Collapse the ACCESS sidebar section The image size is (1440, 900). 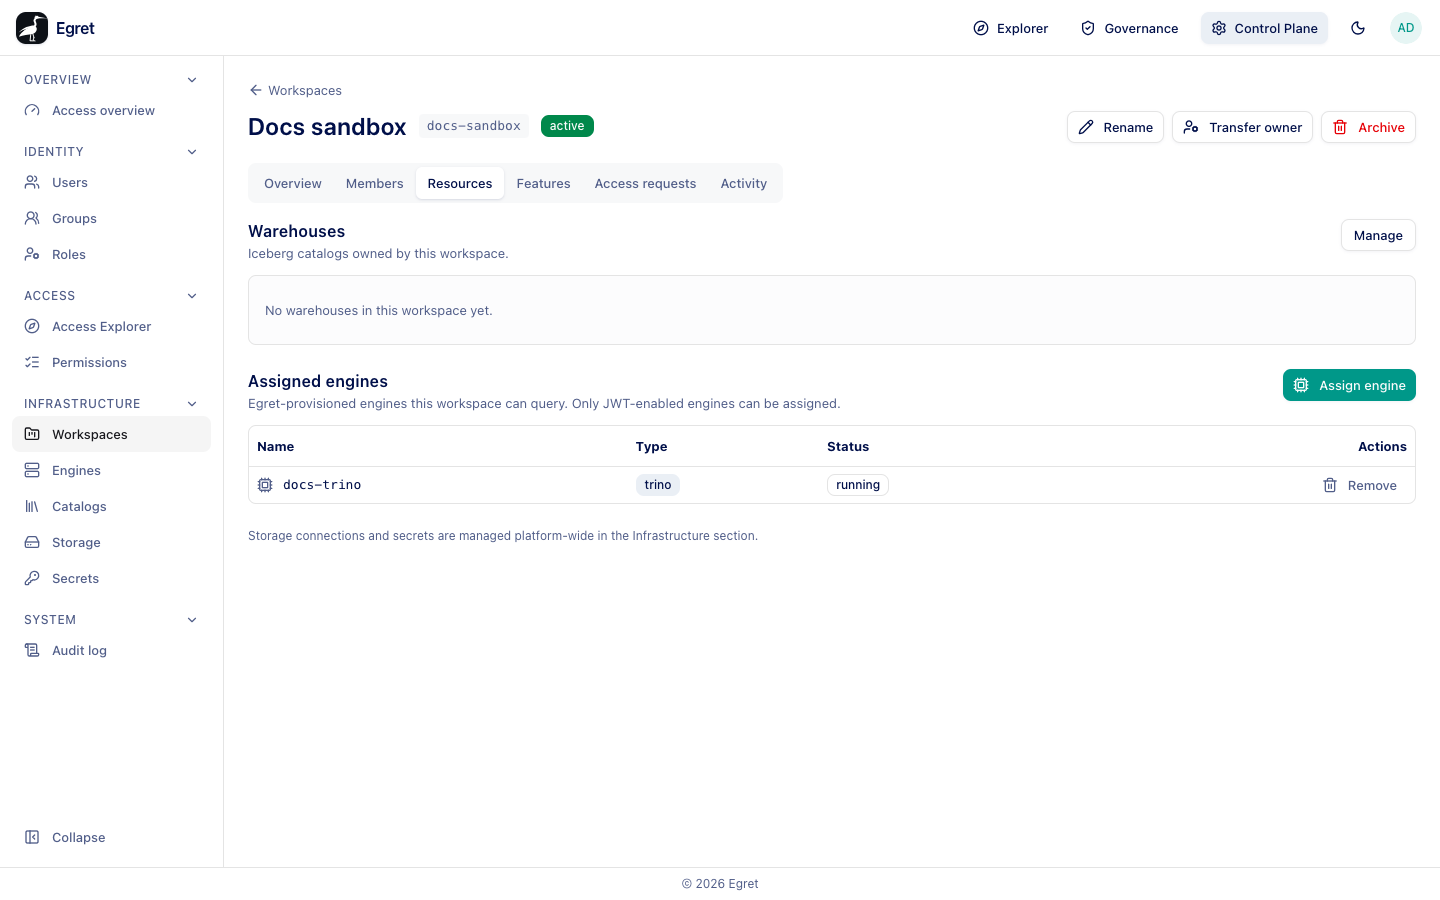(192, 296)
